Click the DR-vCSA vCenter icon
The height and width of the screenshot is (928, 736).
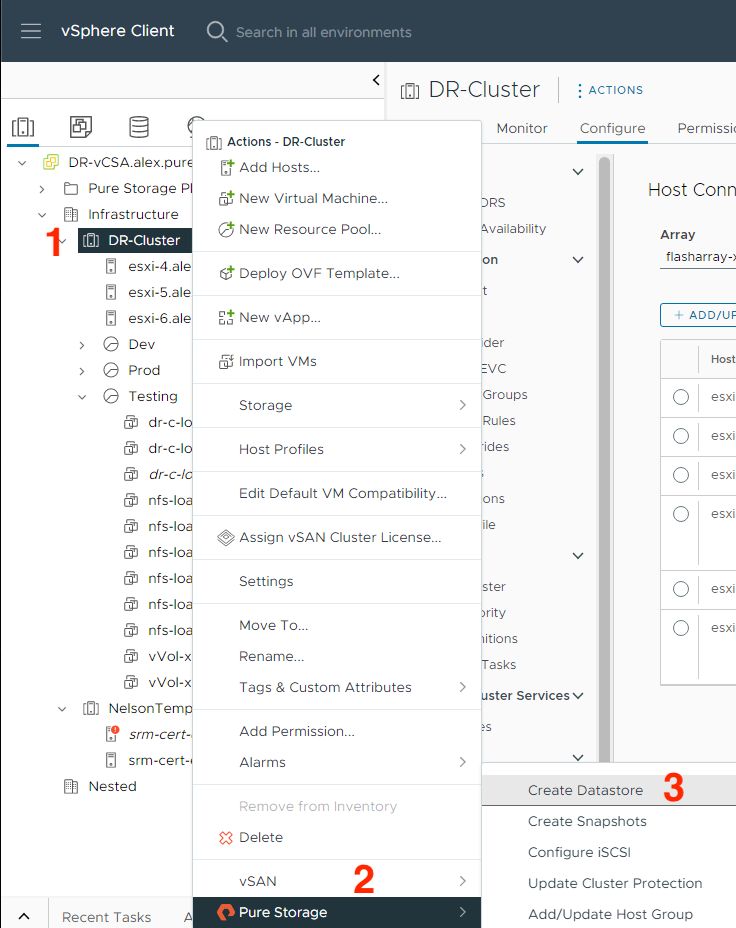(51, 162)
